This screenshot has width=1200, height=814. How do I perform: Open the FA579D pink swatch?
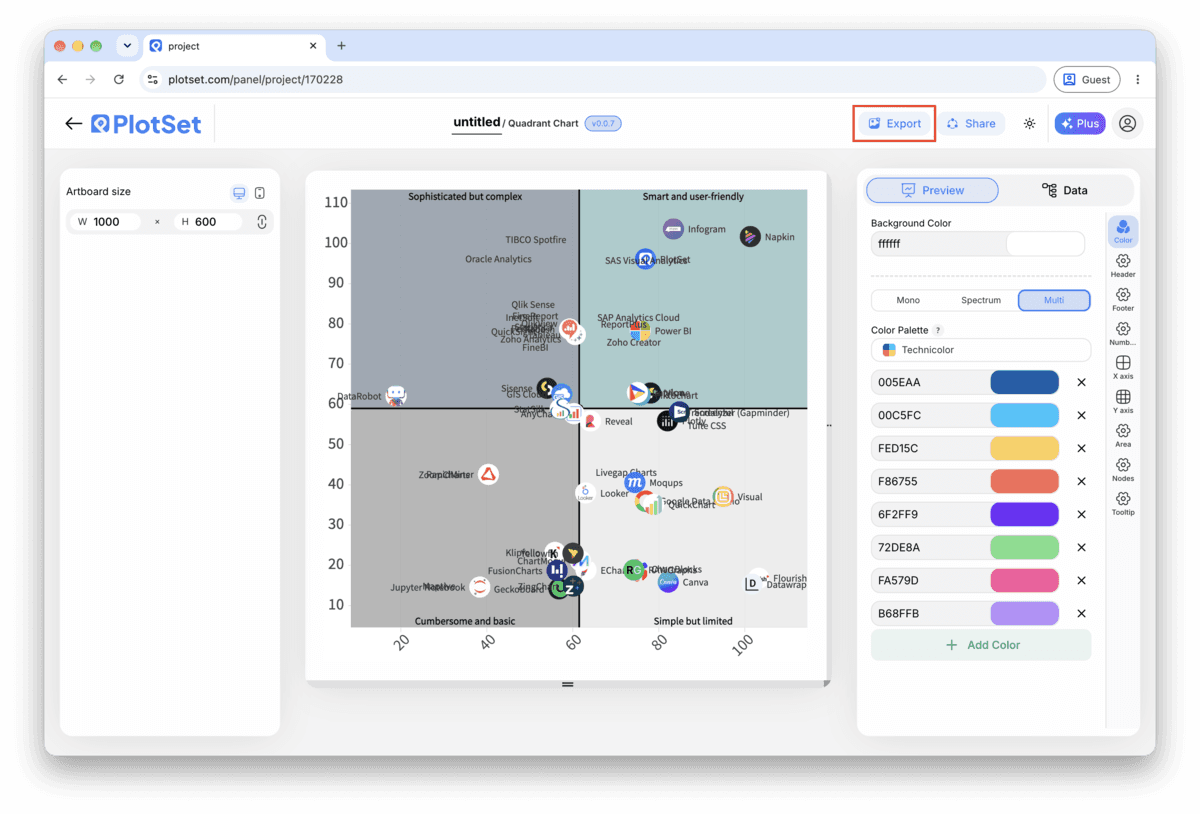(1024, 580)
